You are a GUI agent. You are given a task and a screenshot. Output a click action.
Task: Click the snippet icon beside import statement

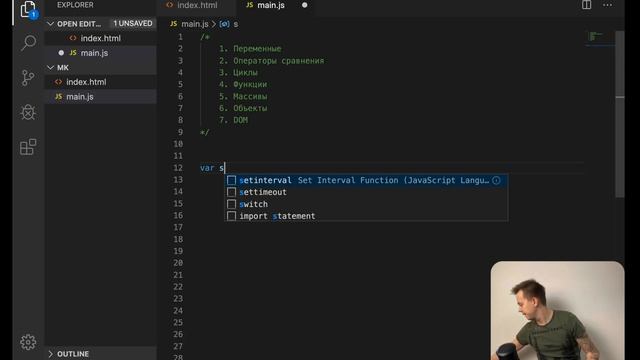231,216
